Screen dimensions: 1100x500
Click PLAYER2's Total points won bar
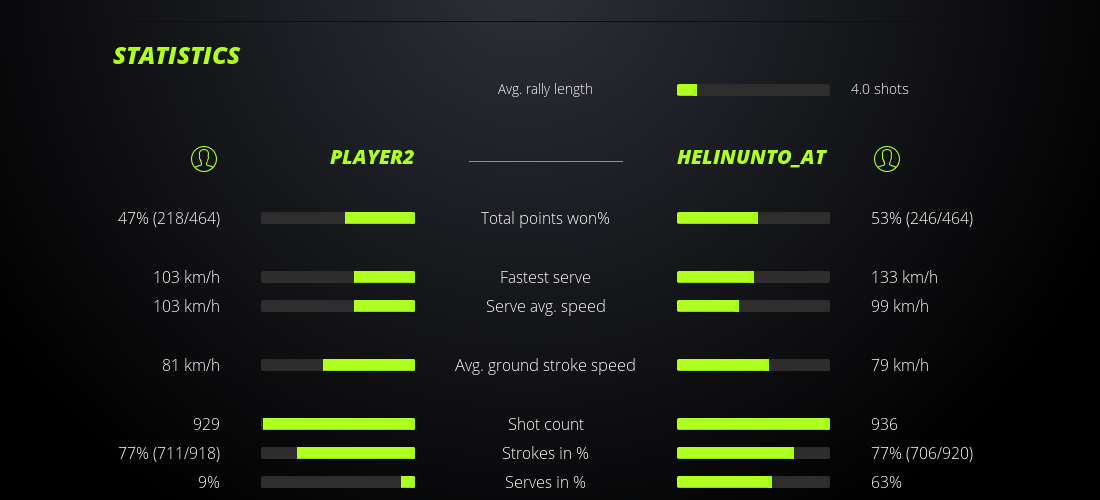point(338,218)
